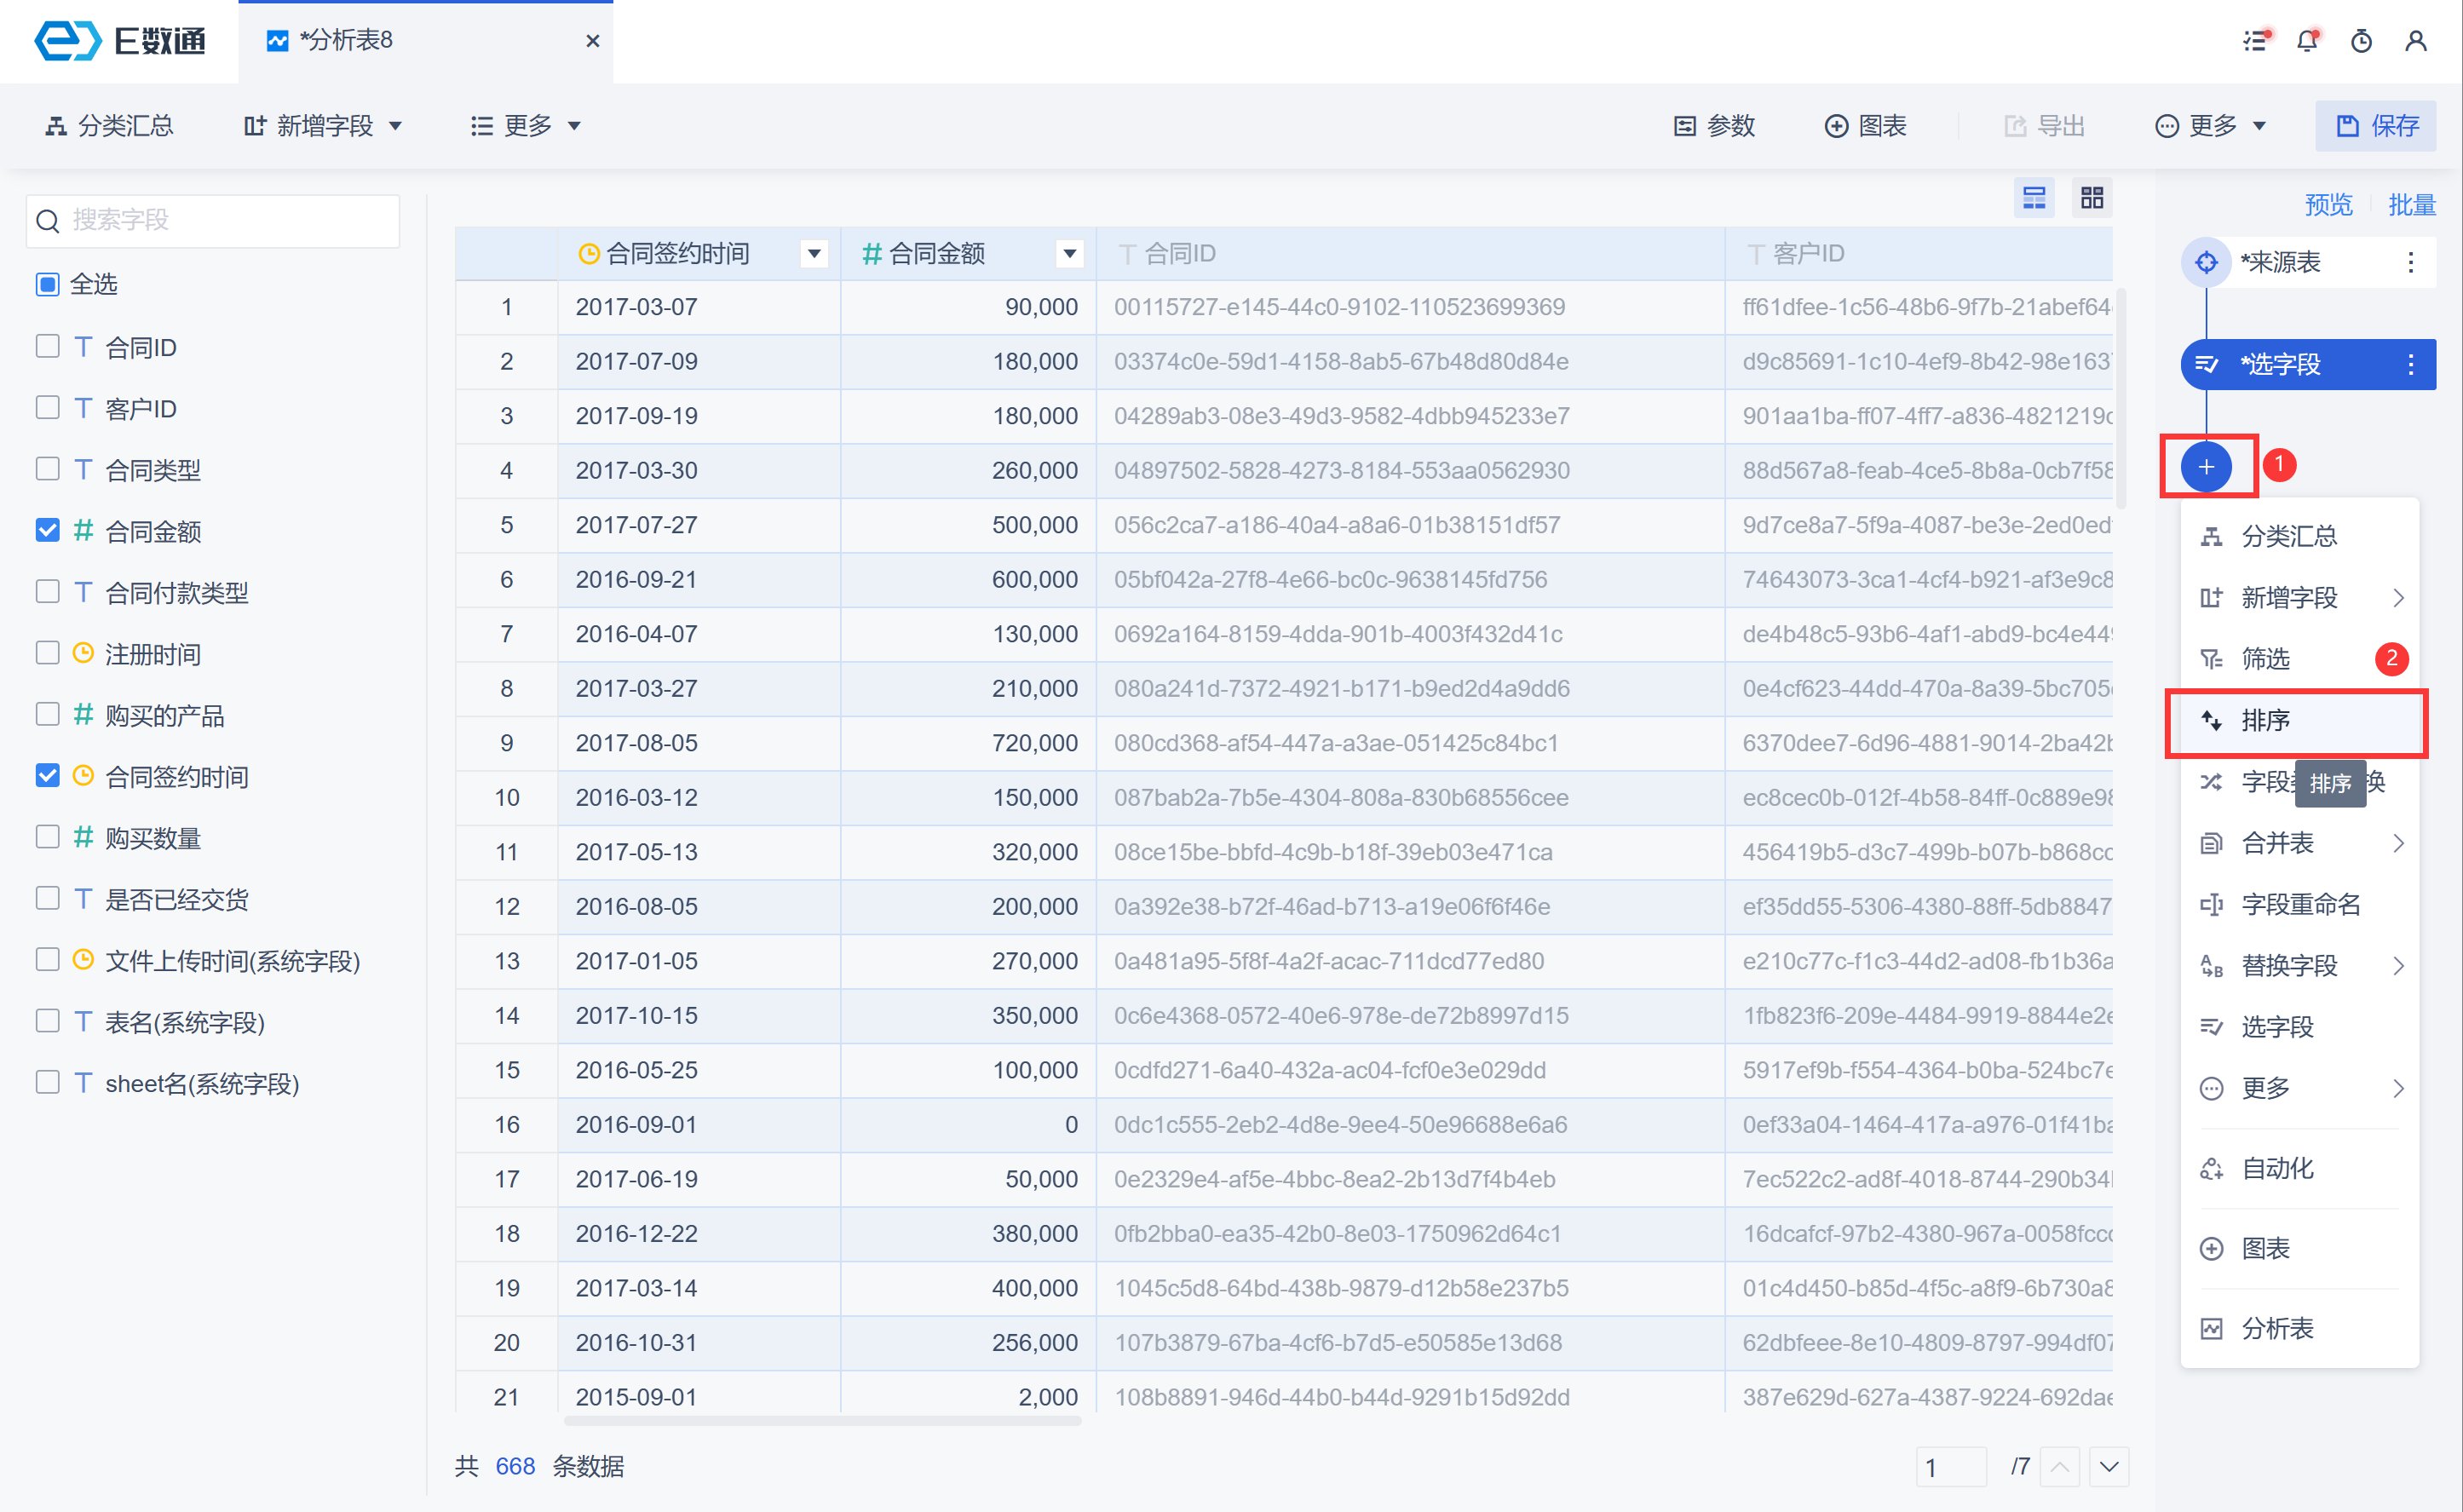Expand the 合并表 submenu arrow
Screen dimensions: 2463x1512
point(2398,843)
